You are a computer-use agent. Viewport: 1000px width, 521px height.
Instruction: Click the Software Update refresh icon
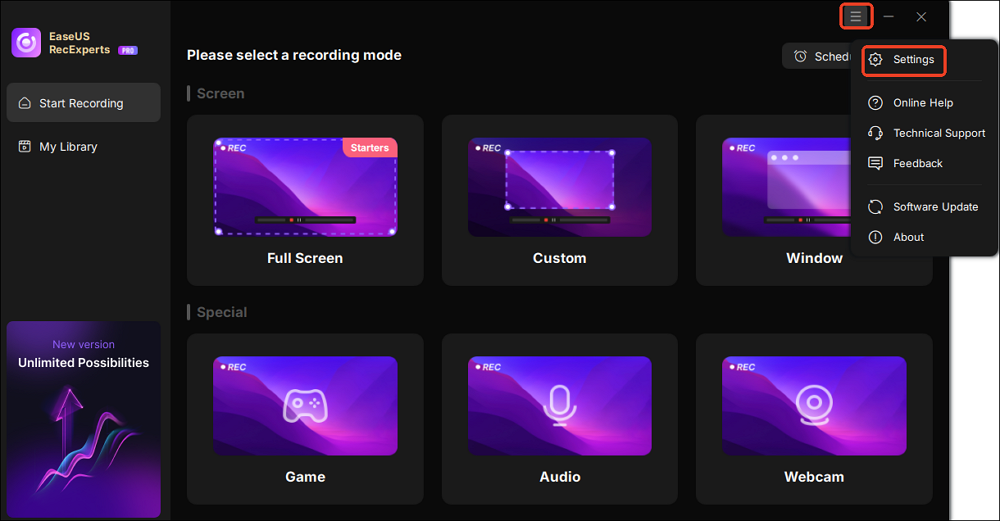(876, 207)
